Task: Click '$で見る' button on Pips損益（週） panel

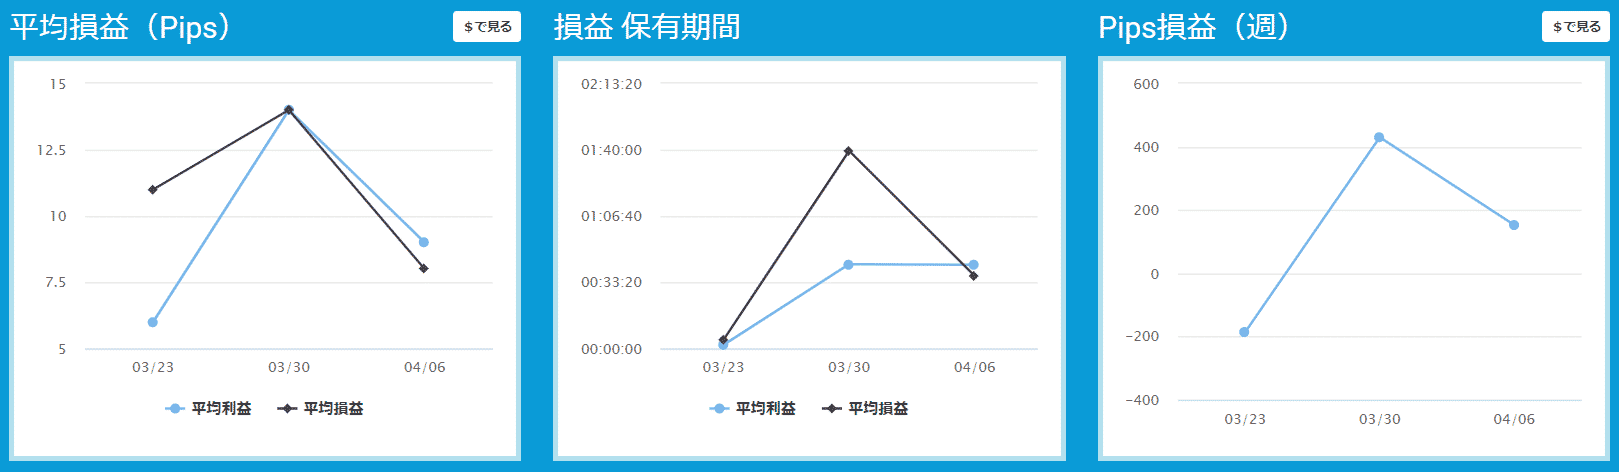Action: (1576, 27)
